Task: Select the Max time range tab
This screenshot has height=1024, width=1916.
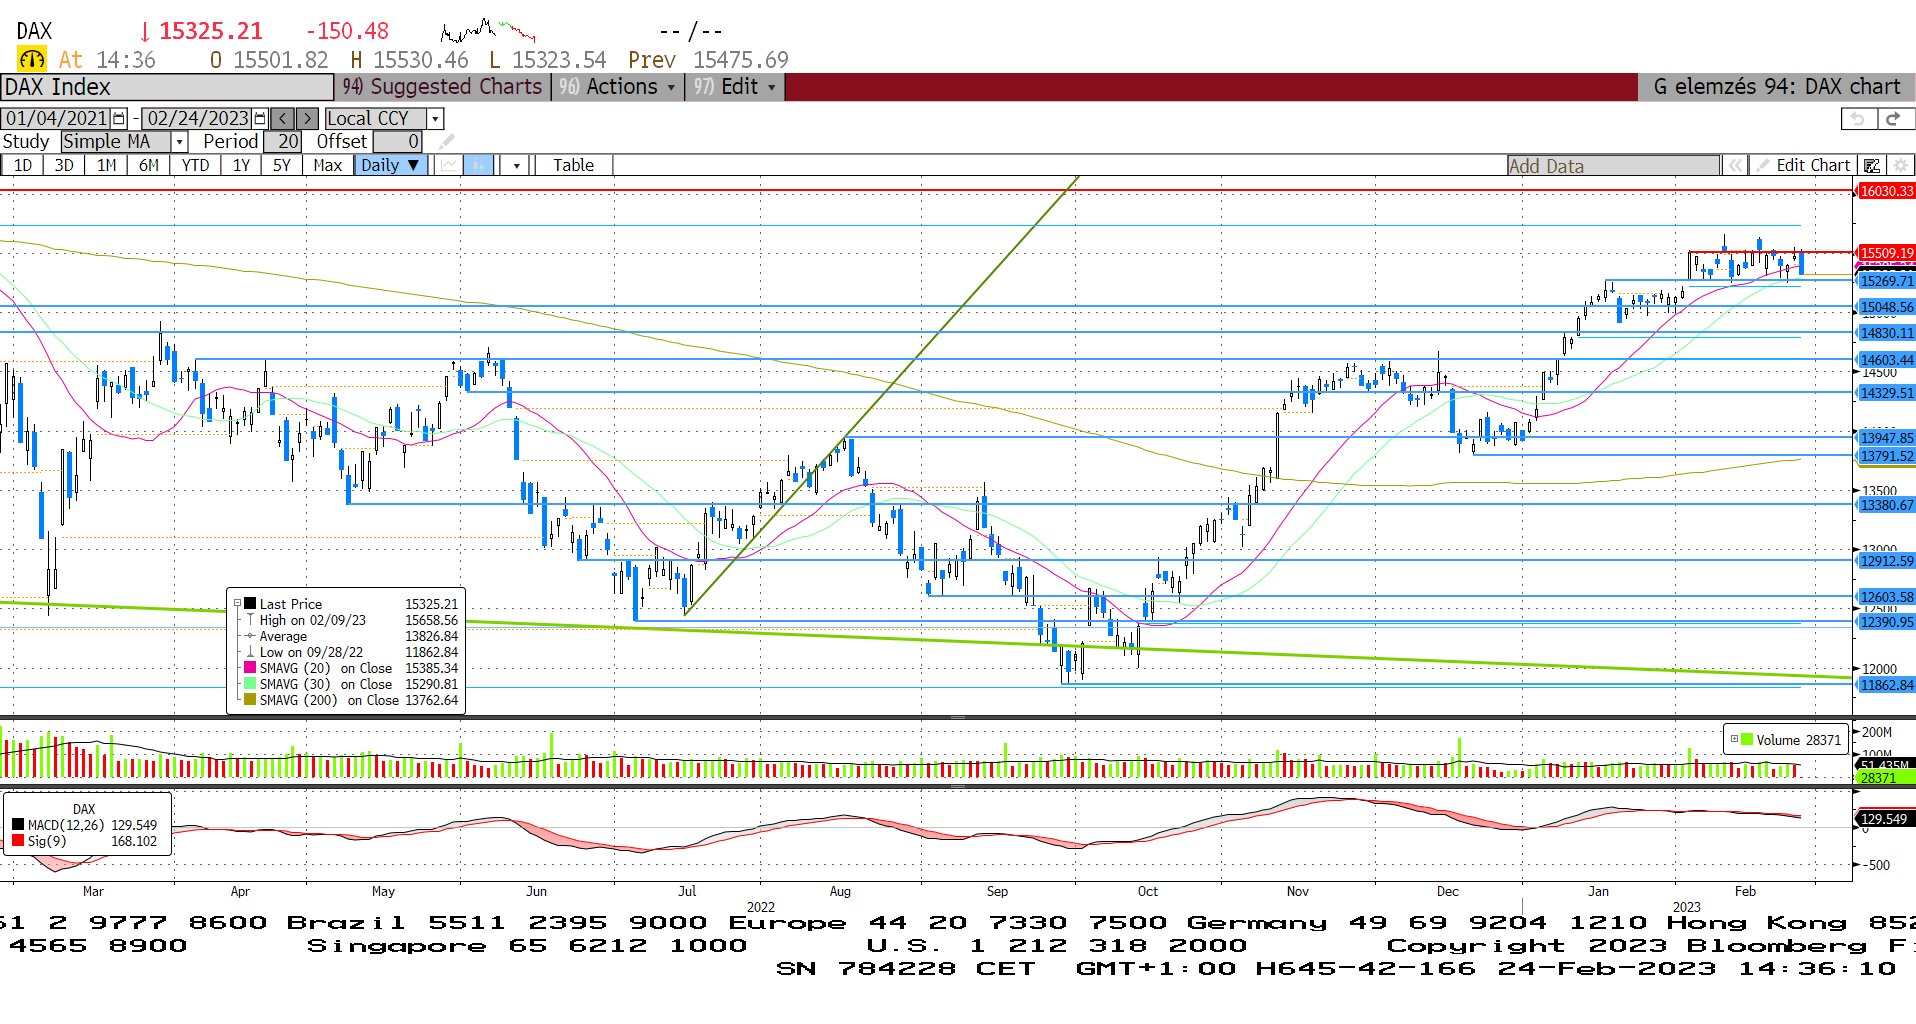Action: 328,165
